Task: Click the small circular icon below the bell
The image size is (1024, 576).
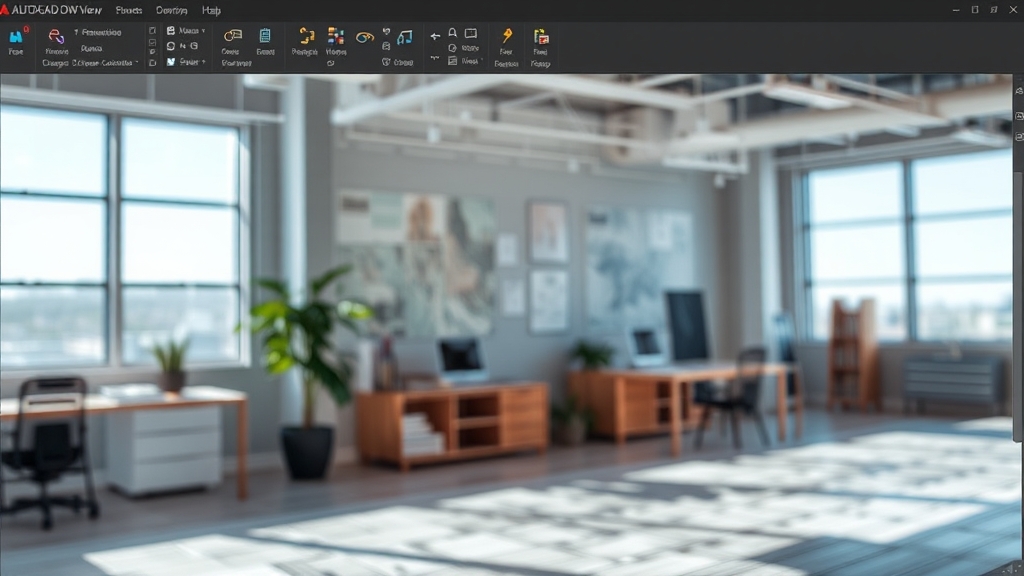Action: coord(453,48)
